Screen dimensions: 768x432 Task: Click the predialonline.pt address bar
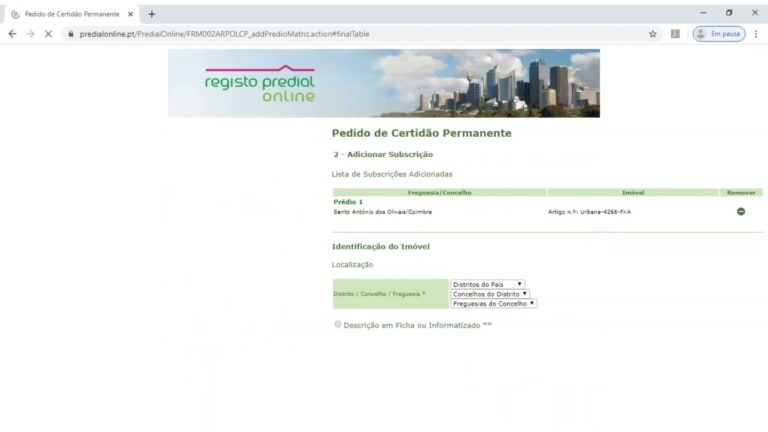tap(350, 34)
